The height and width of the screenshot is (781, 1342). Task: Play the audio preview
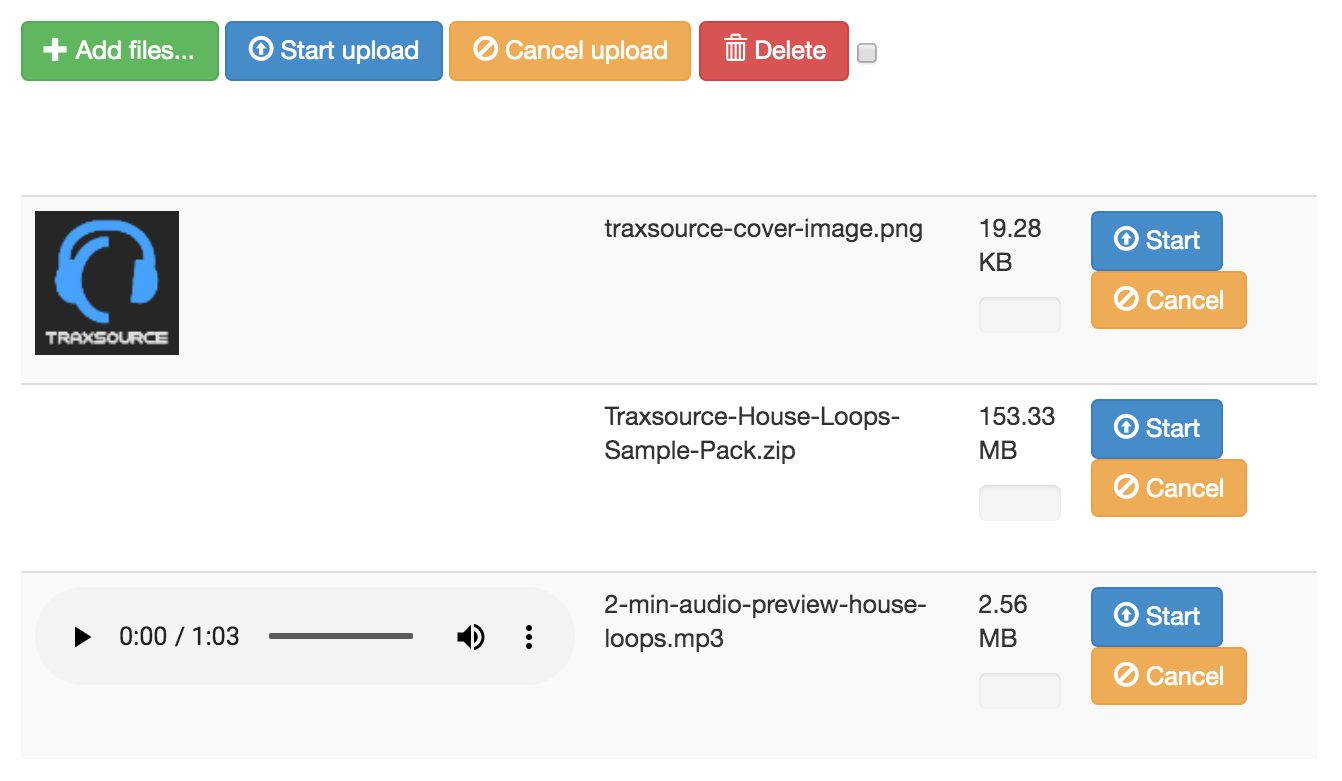(83, 637)
